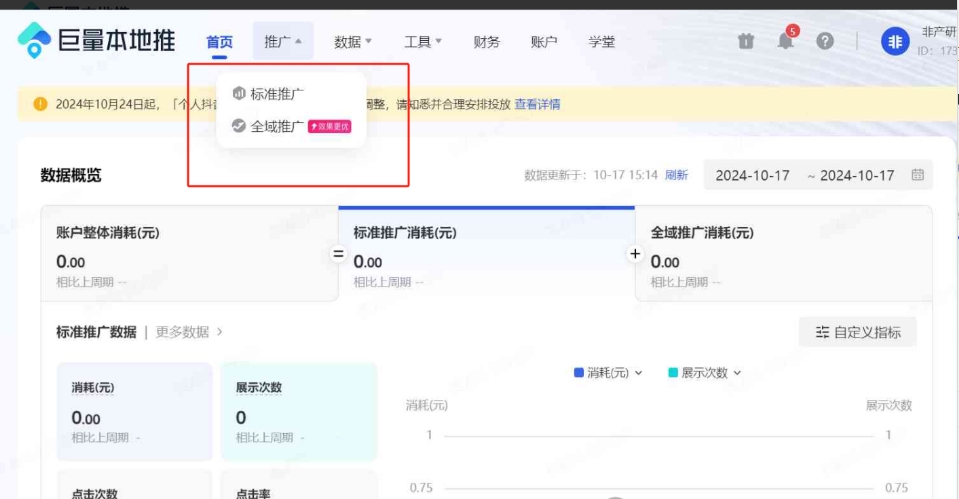Click the 数据概览 heading
The width and height of the screenshot is (959, 499).
tap(71, 175)
